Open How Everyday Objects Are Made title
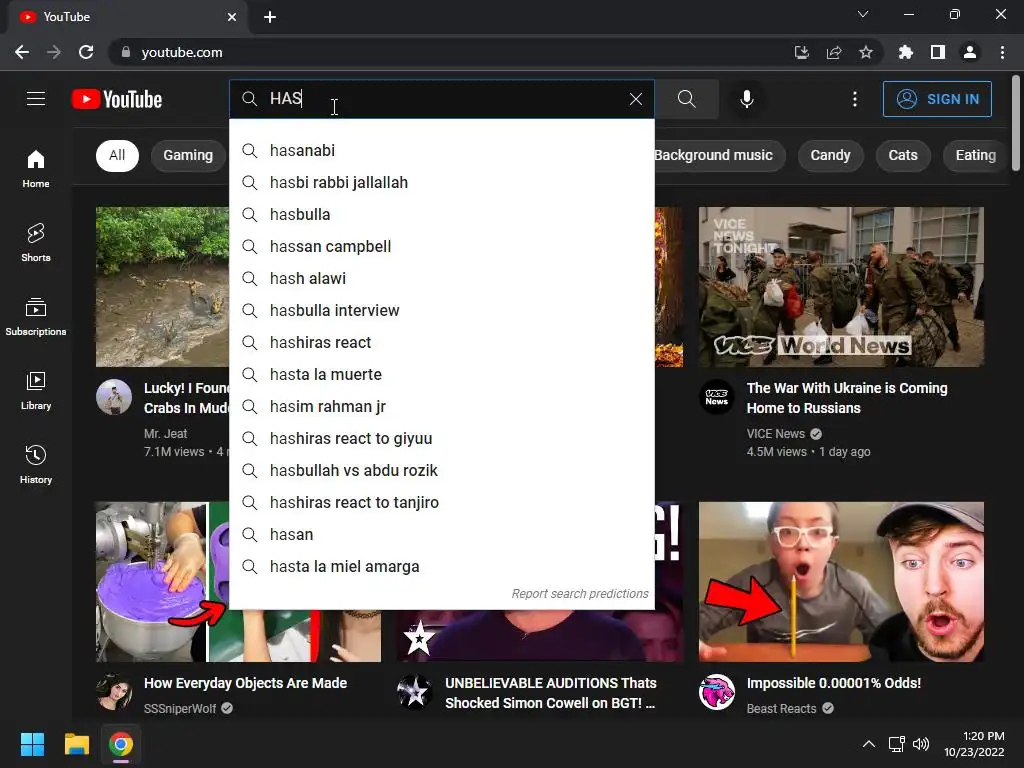The height and width of the screenshot is (768, 1024). pos(246,683)
